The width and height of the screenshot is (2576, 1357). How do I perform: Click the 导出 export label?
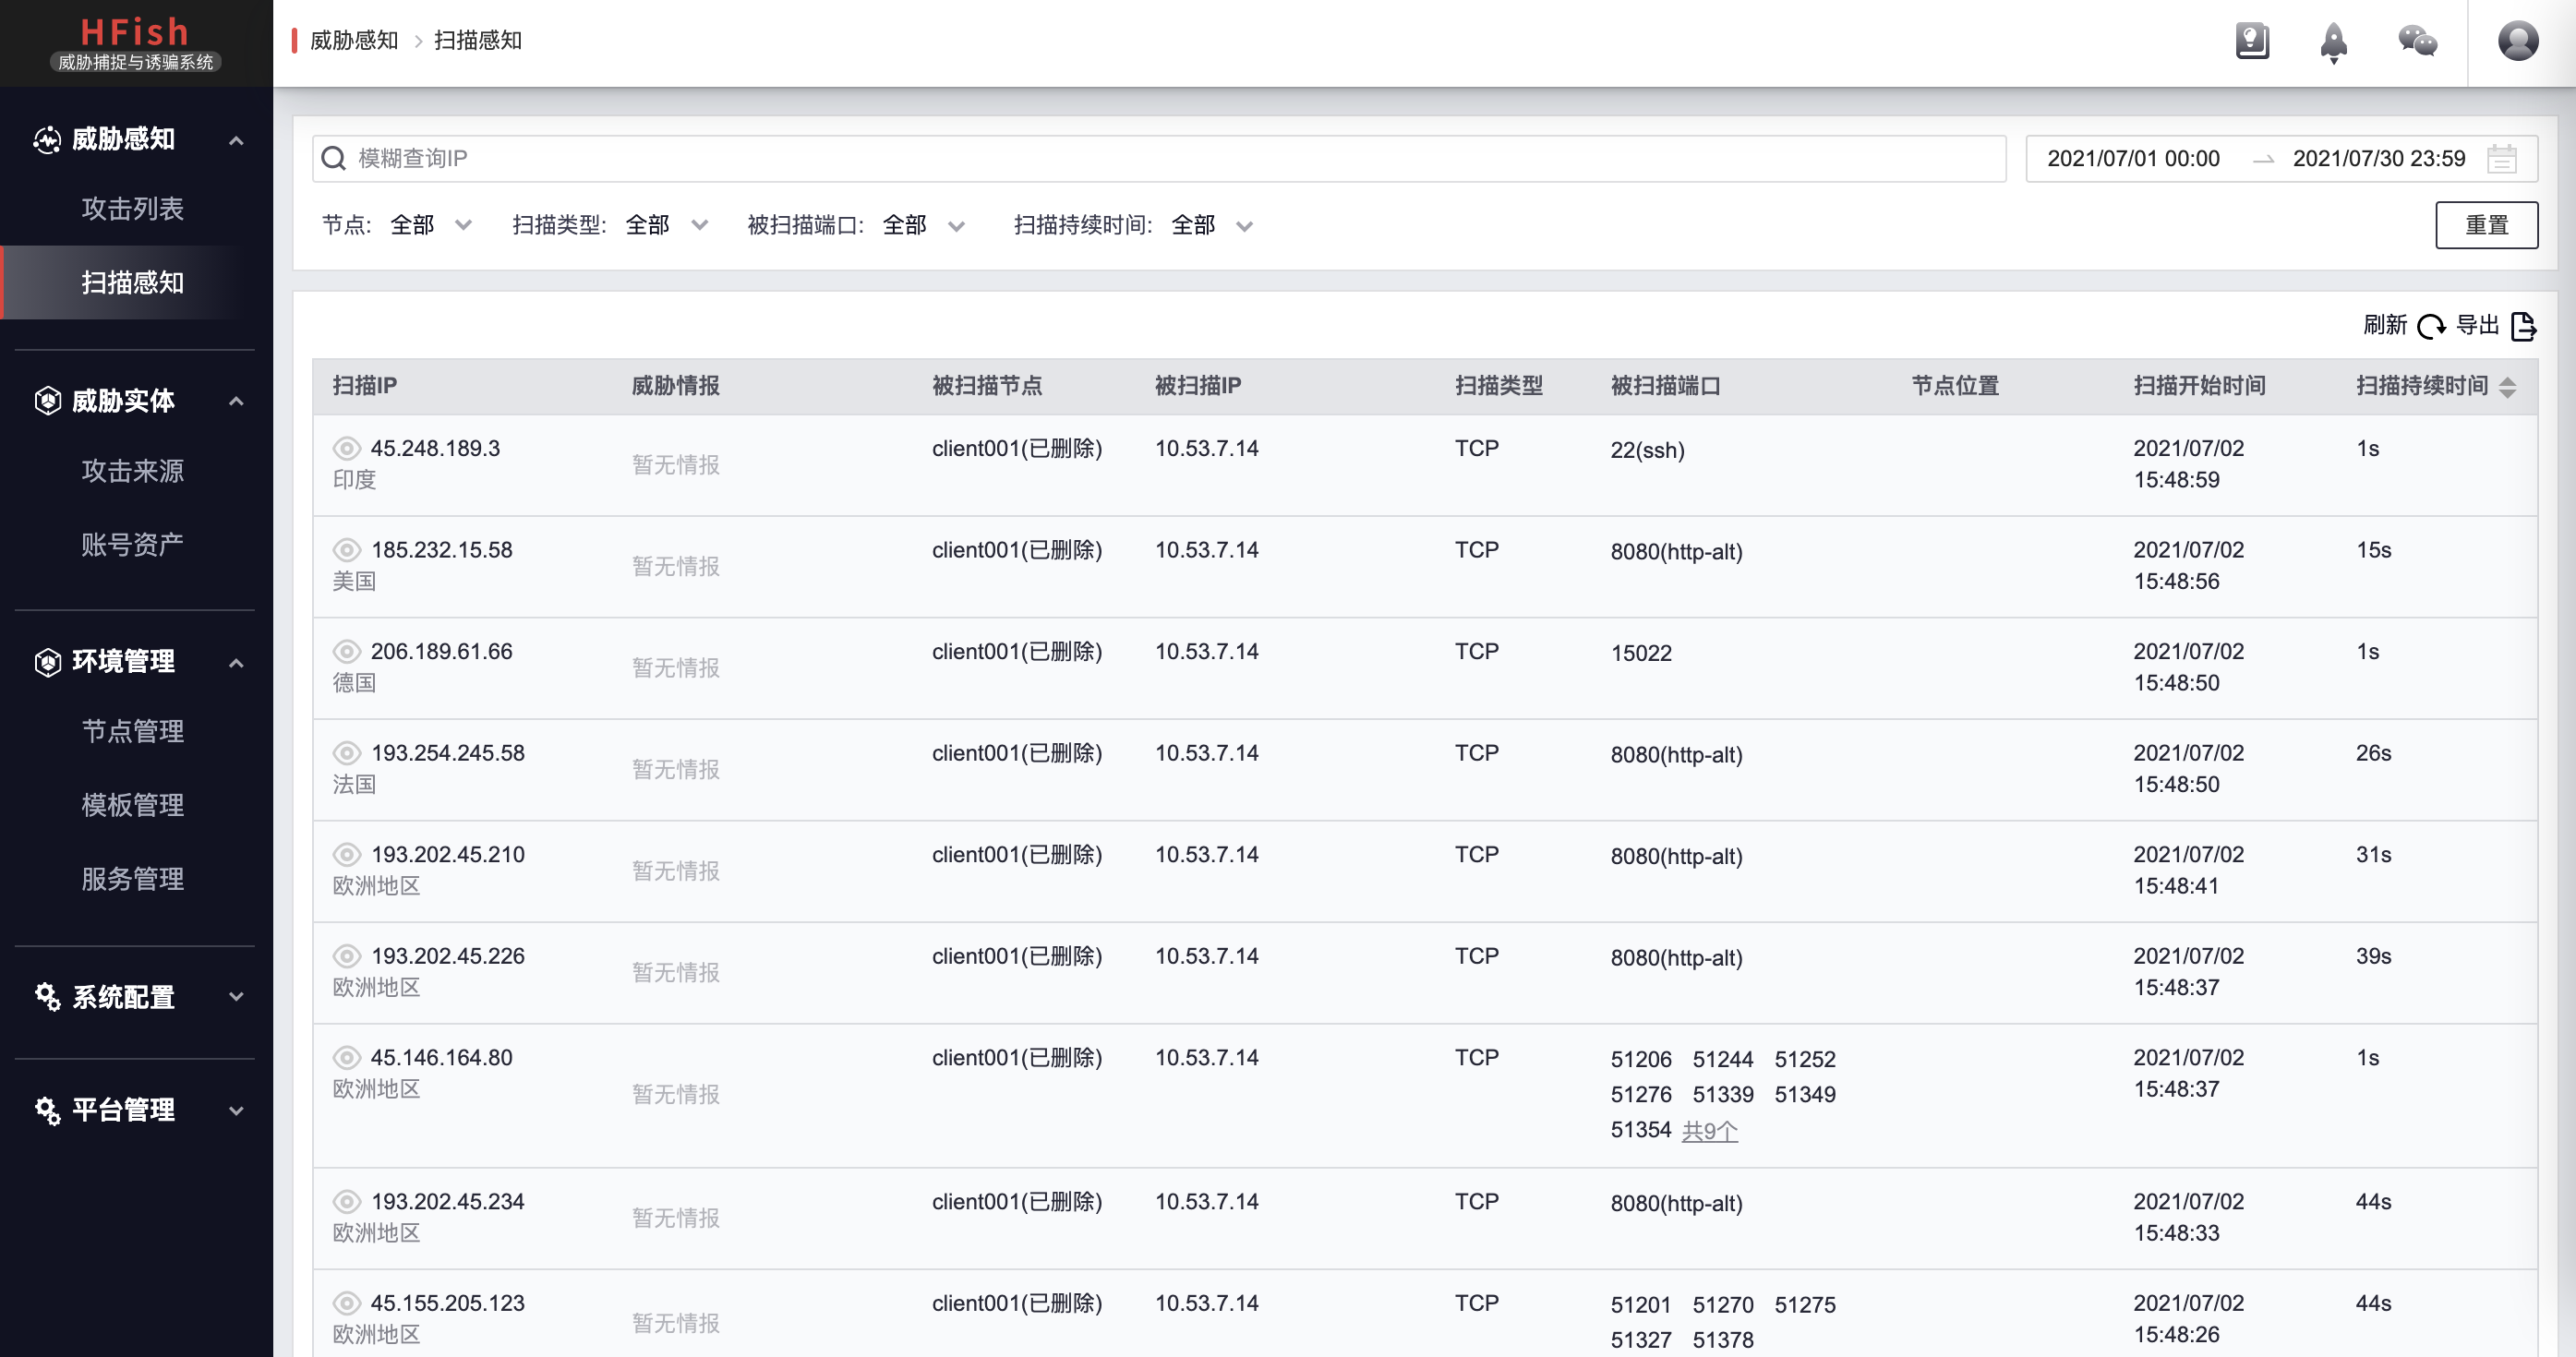click(2478, 325)
